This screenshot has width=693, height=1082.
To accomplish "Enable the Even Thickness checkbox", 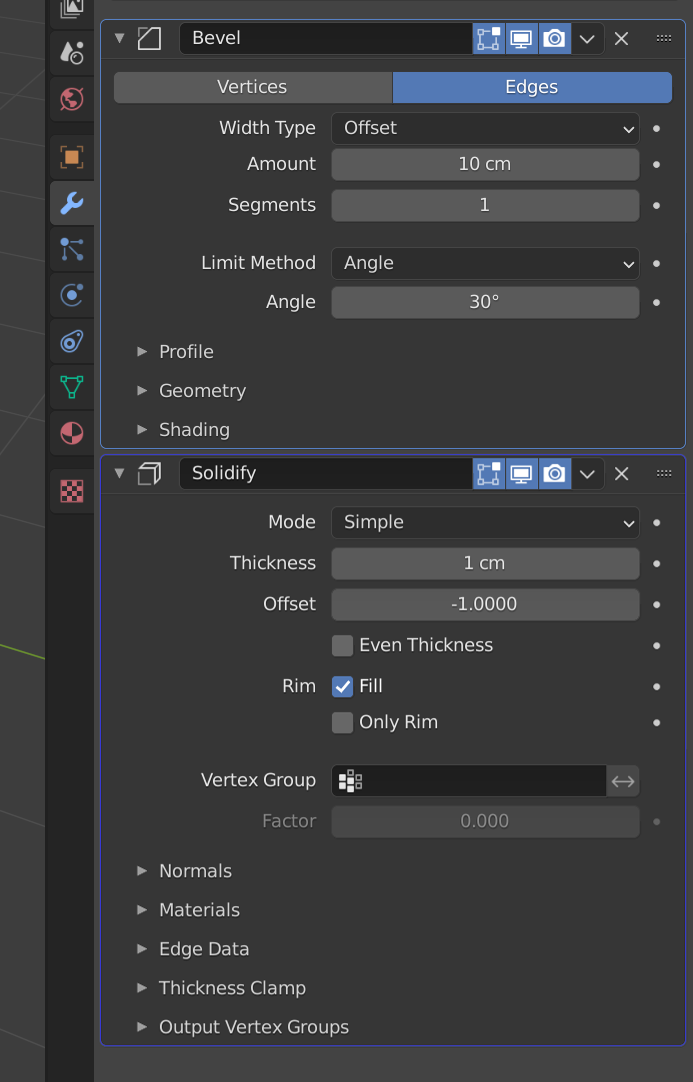I will coord(342,645).
